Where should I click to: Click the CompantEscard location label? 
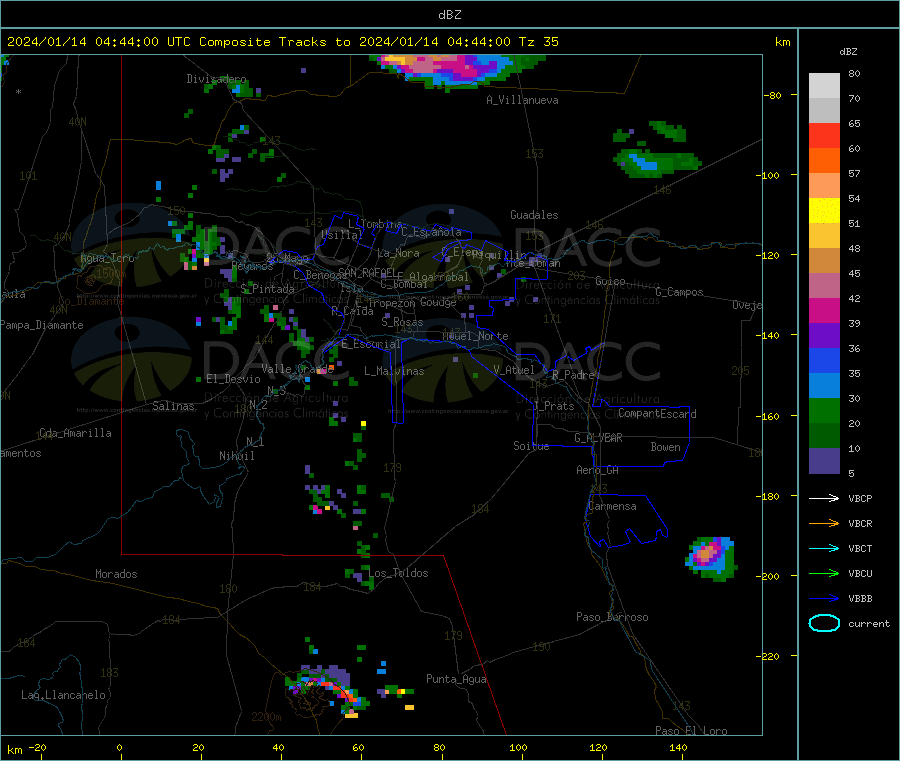coord(657,413)
